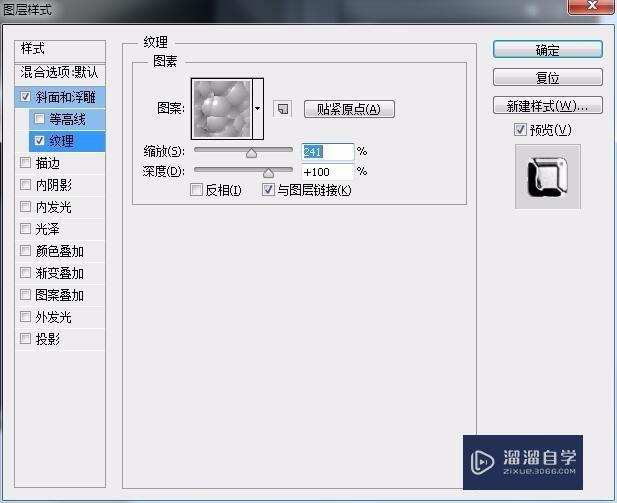This screenshot has width=617, height=503.
Task: Enable the 内发光 inner glow checkbox
Action: point(26,207)
